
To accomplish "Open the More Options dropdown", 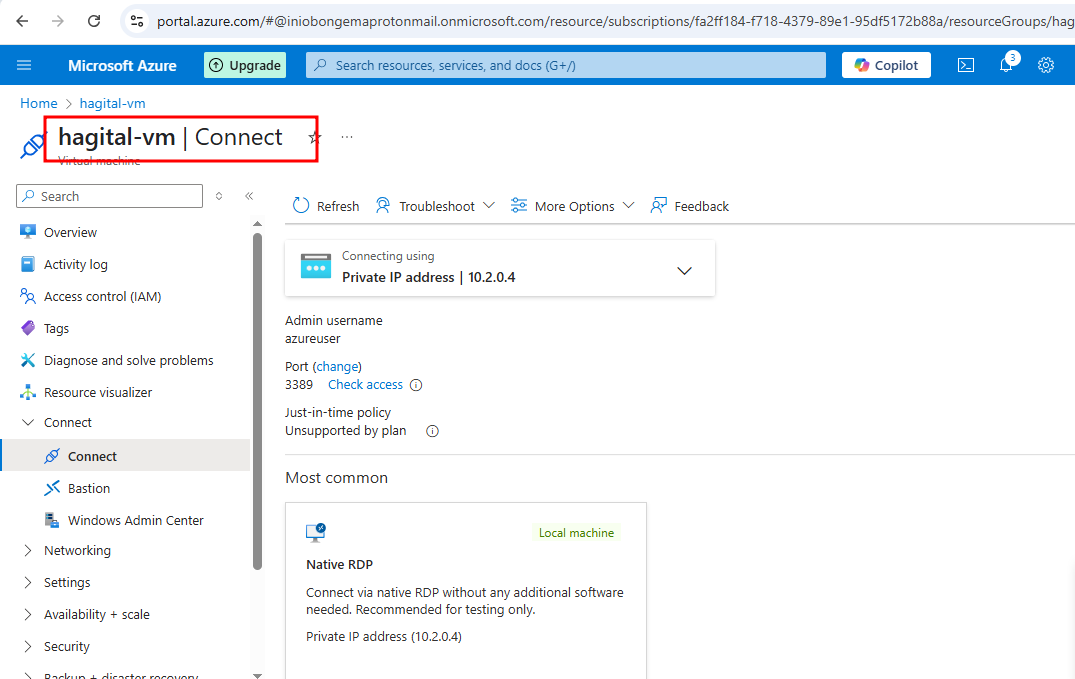I will 572,206.
